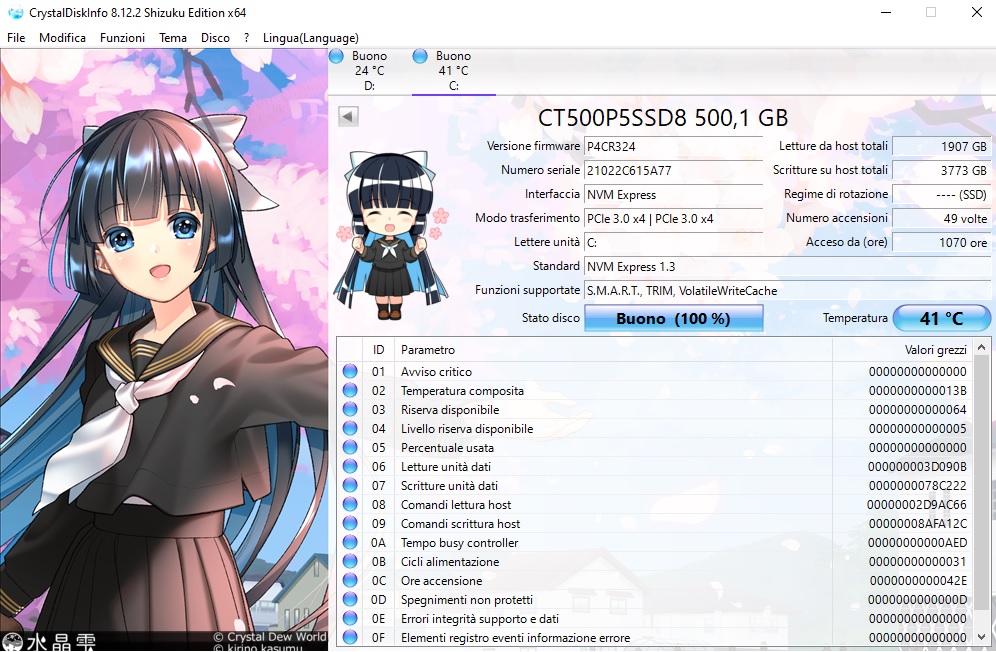Select raw value 000000003D090B
996x652 pixels.
pos(917,467)
